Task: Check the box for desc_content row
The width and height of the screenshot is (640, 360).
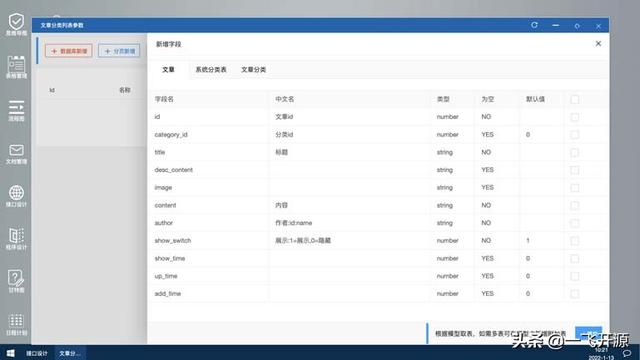Action: pyautogui.click(x=575, y=170)
